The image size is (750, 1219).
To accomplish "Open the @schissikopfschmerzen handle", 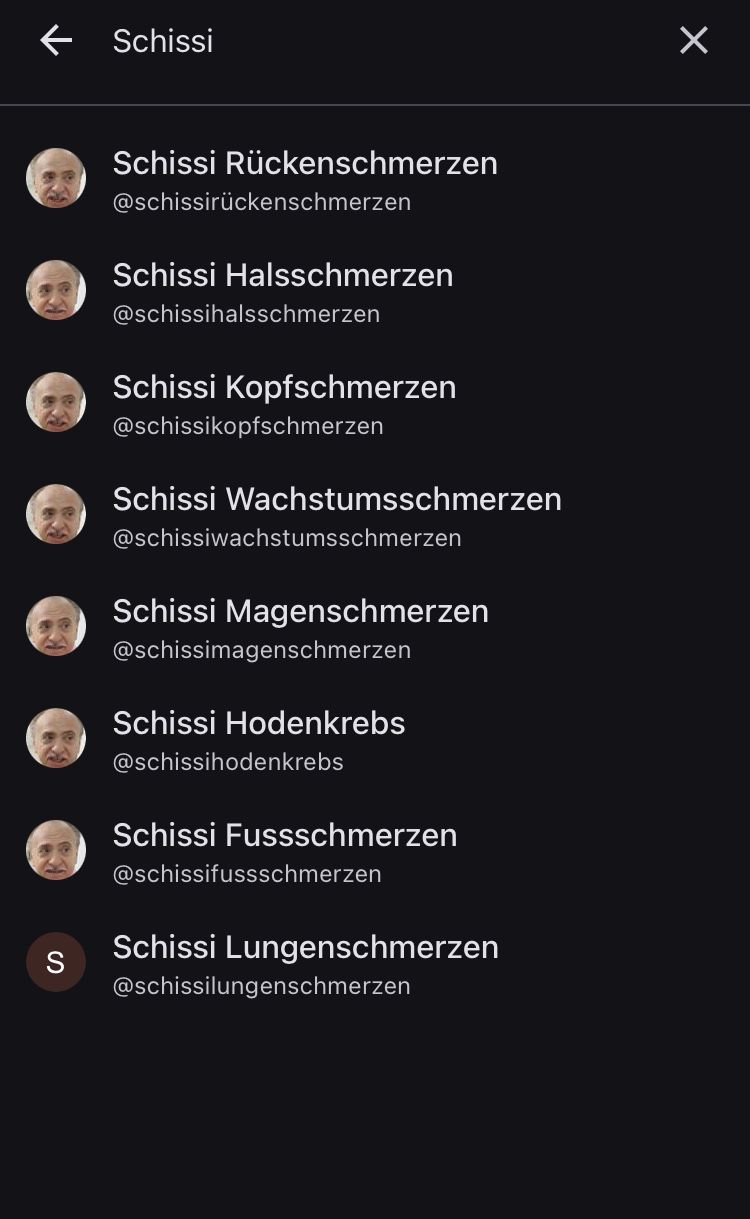I will [248, 426].
